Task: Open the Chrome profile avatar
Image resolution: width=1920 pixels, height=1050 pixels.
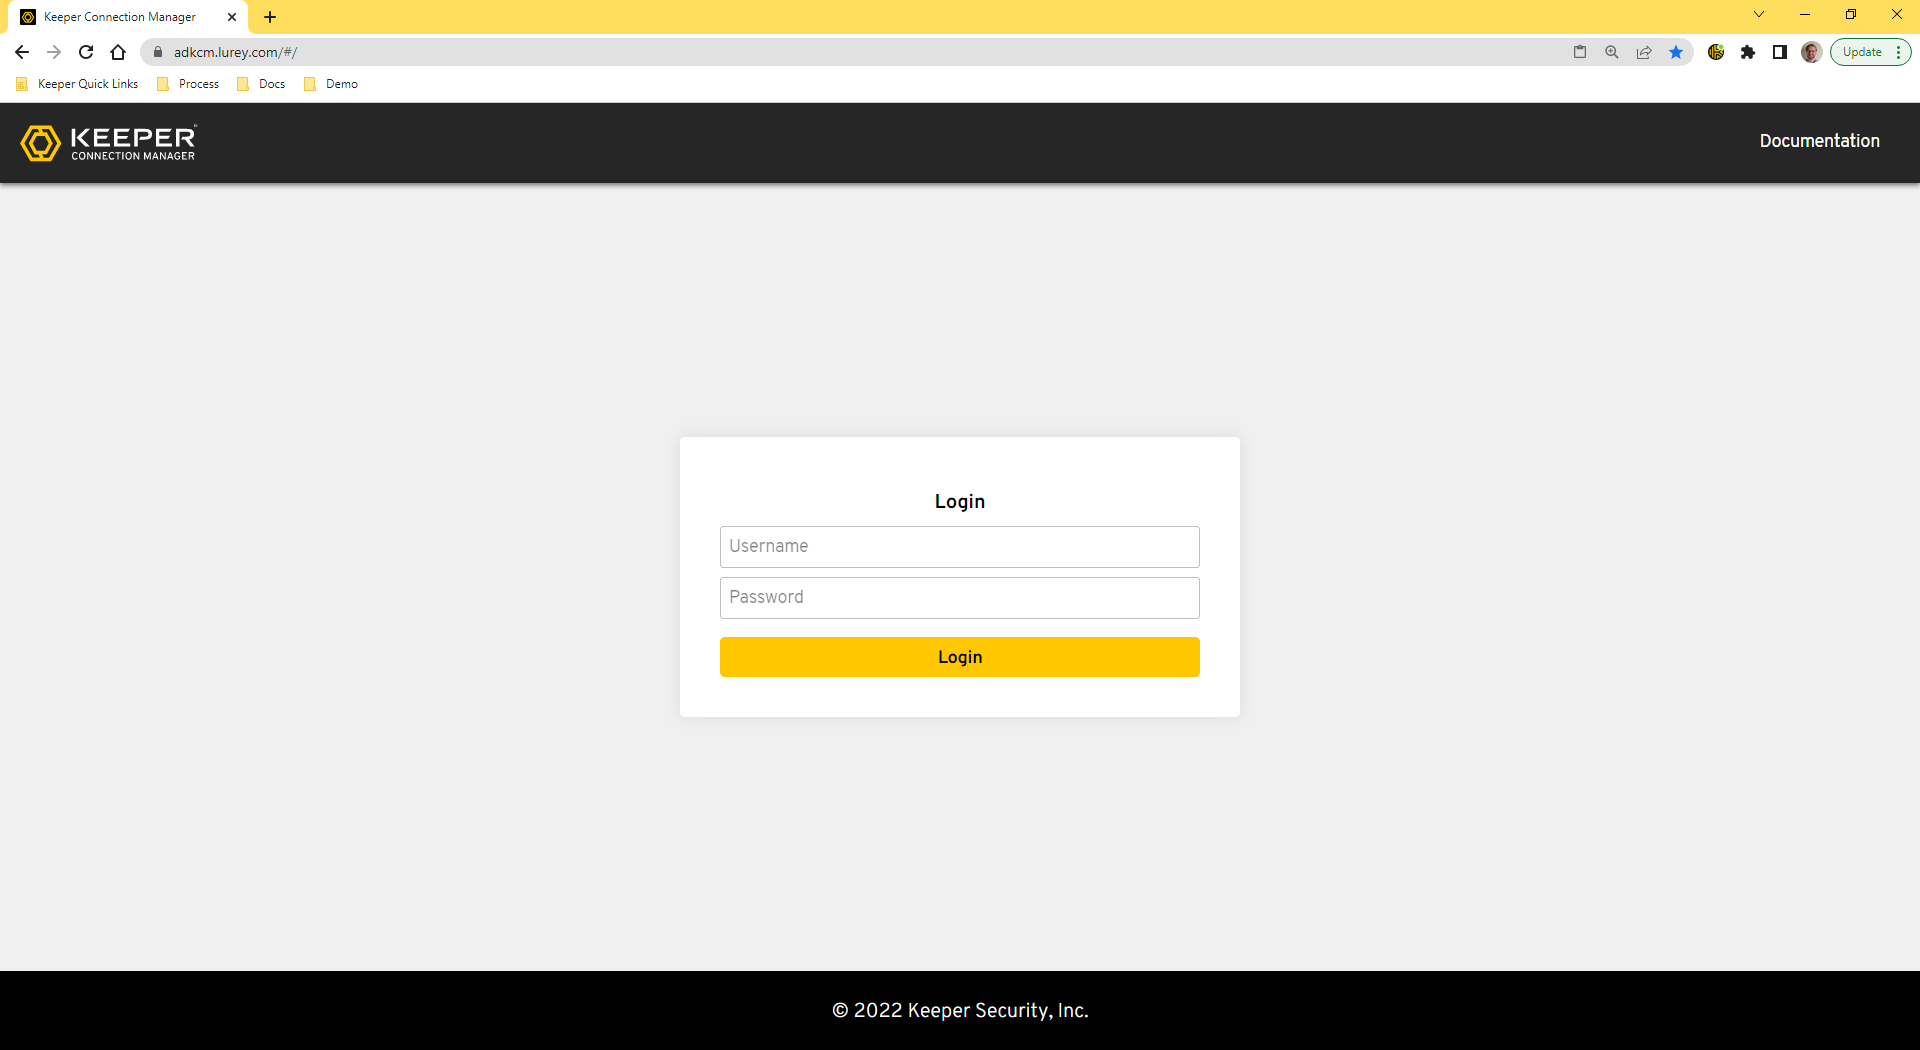Action: tap(1811, 52)
